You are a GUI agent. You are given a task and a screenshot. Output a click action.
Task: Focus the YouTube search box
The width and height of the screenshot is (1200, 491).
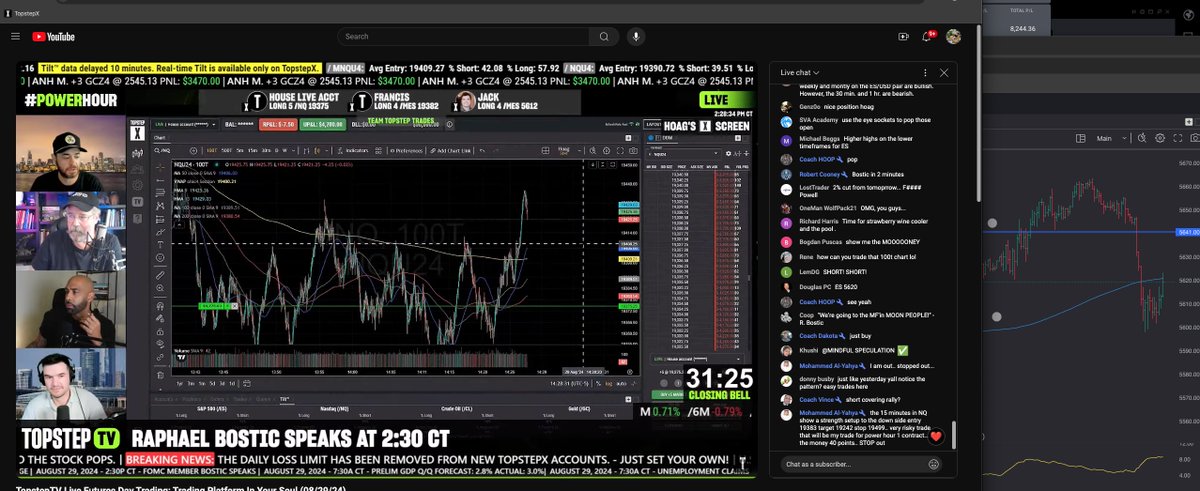462,37
